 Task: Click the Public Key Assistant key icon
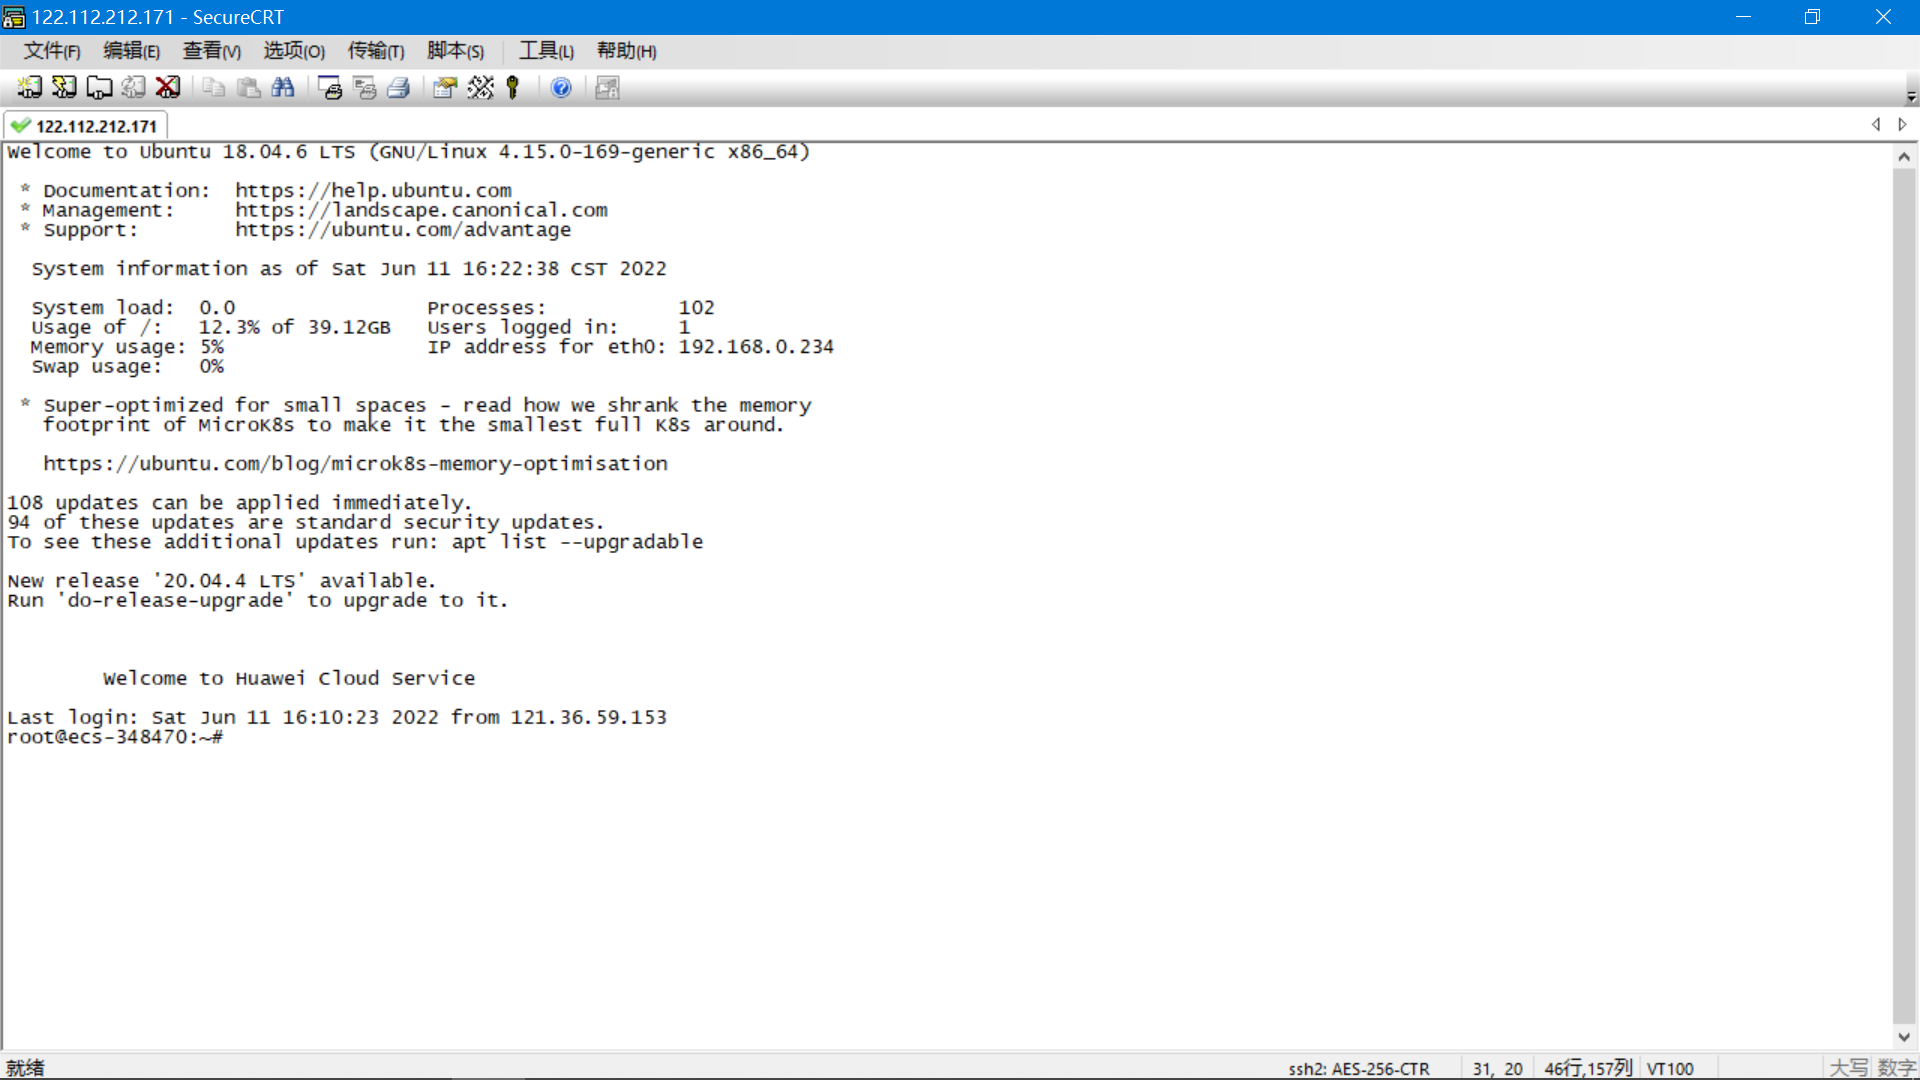tap(513, 88)
